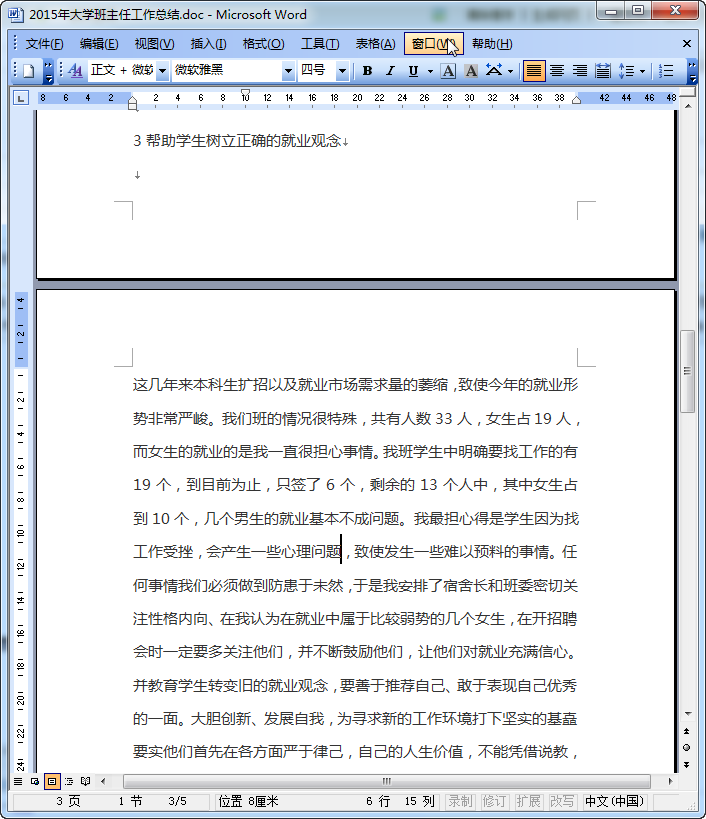
Task: Select justify alignment
Action: [x=534, y=71]
